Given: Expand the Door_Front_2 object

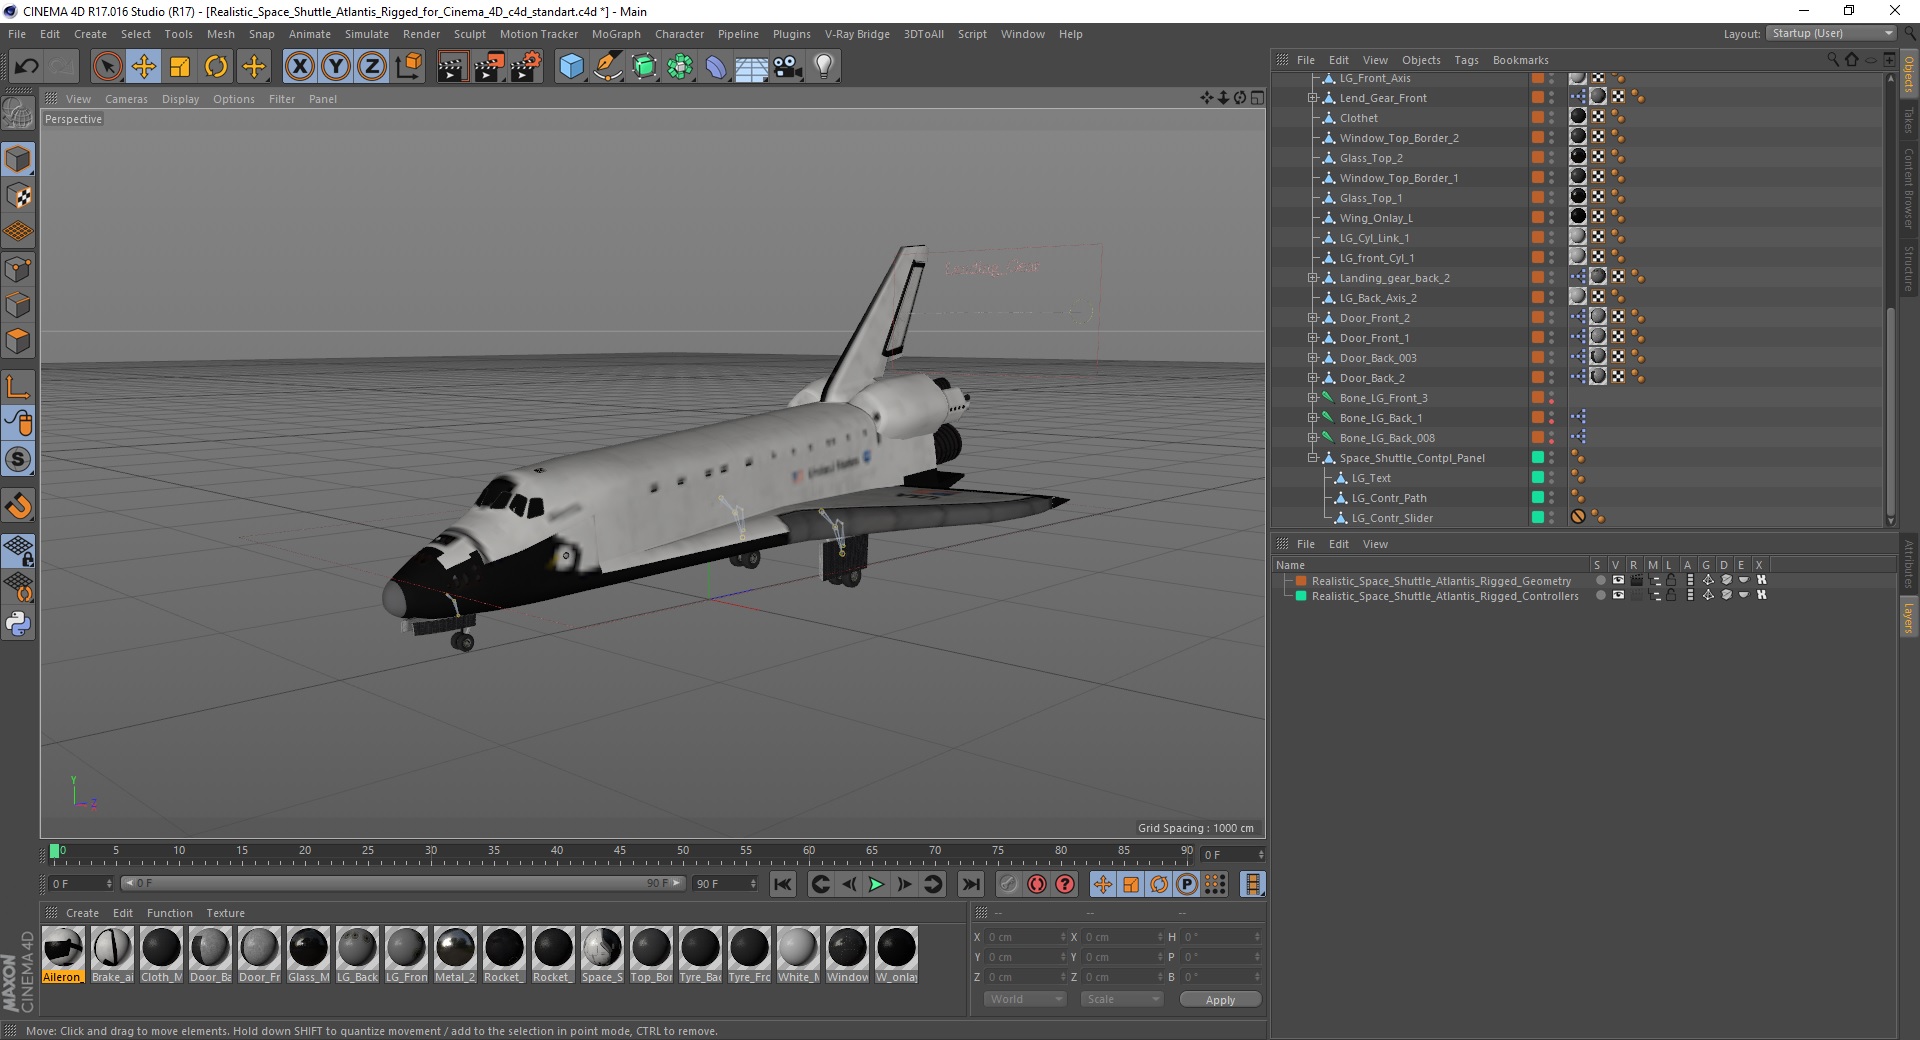Looking at the screenshot, I should (x=1312, y=318).
